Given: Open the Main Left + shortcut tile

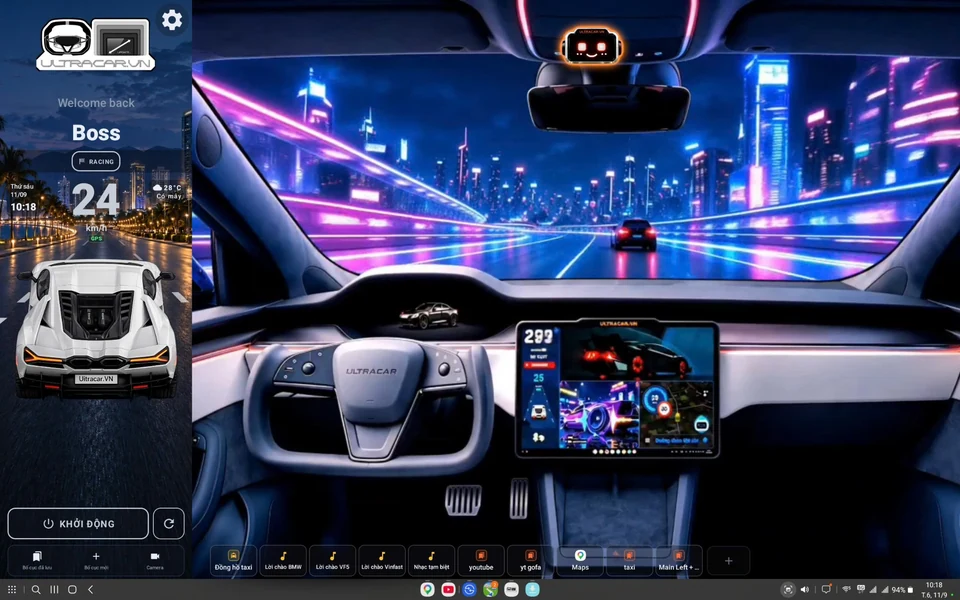Looking at the screenshot, I should tap(679, 560).
